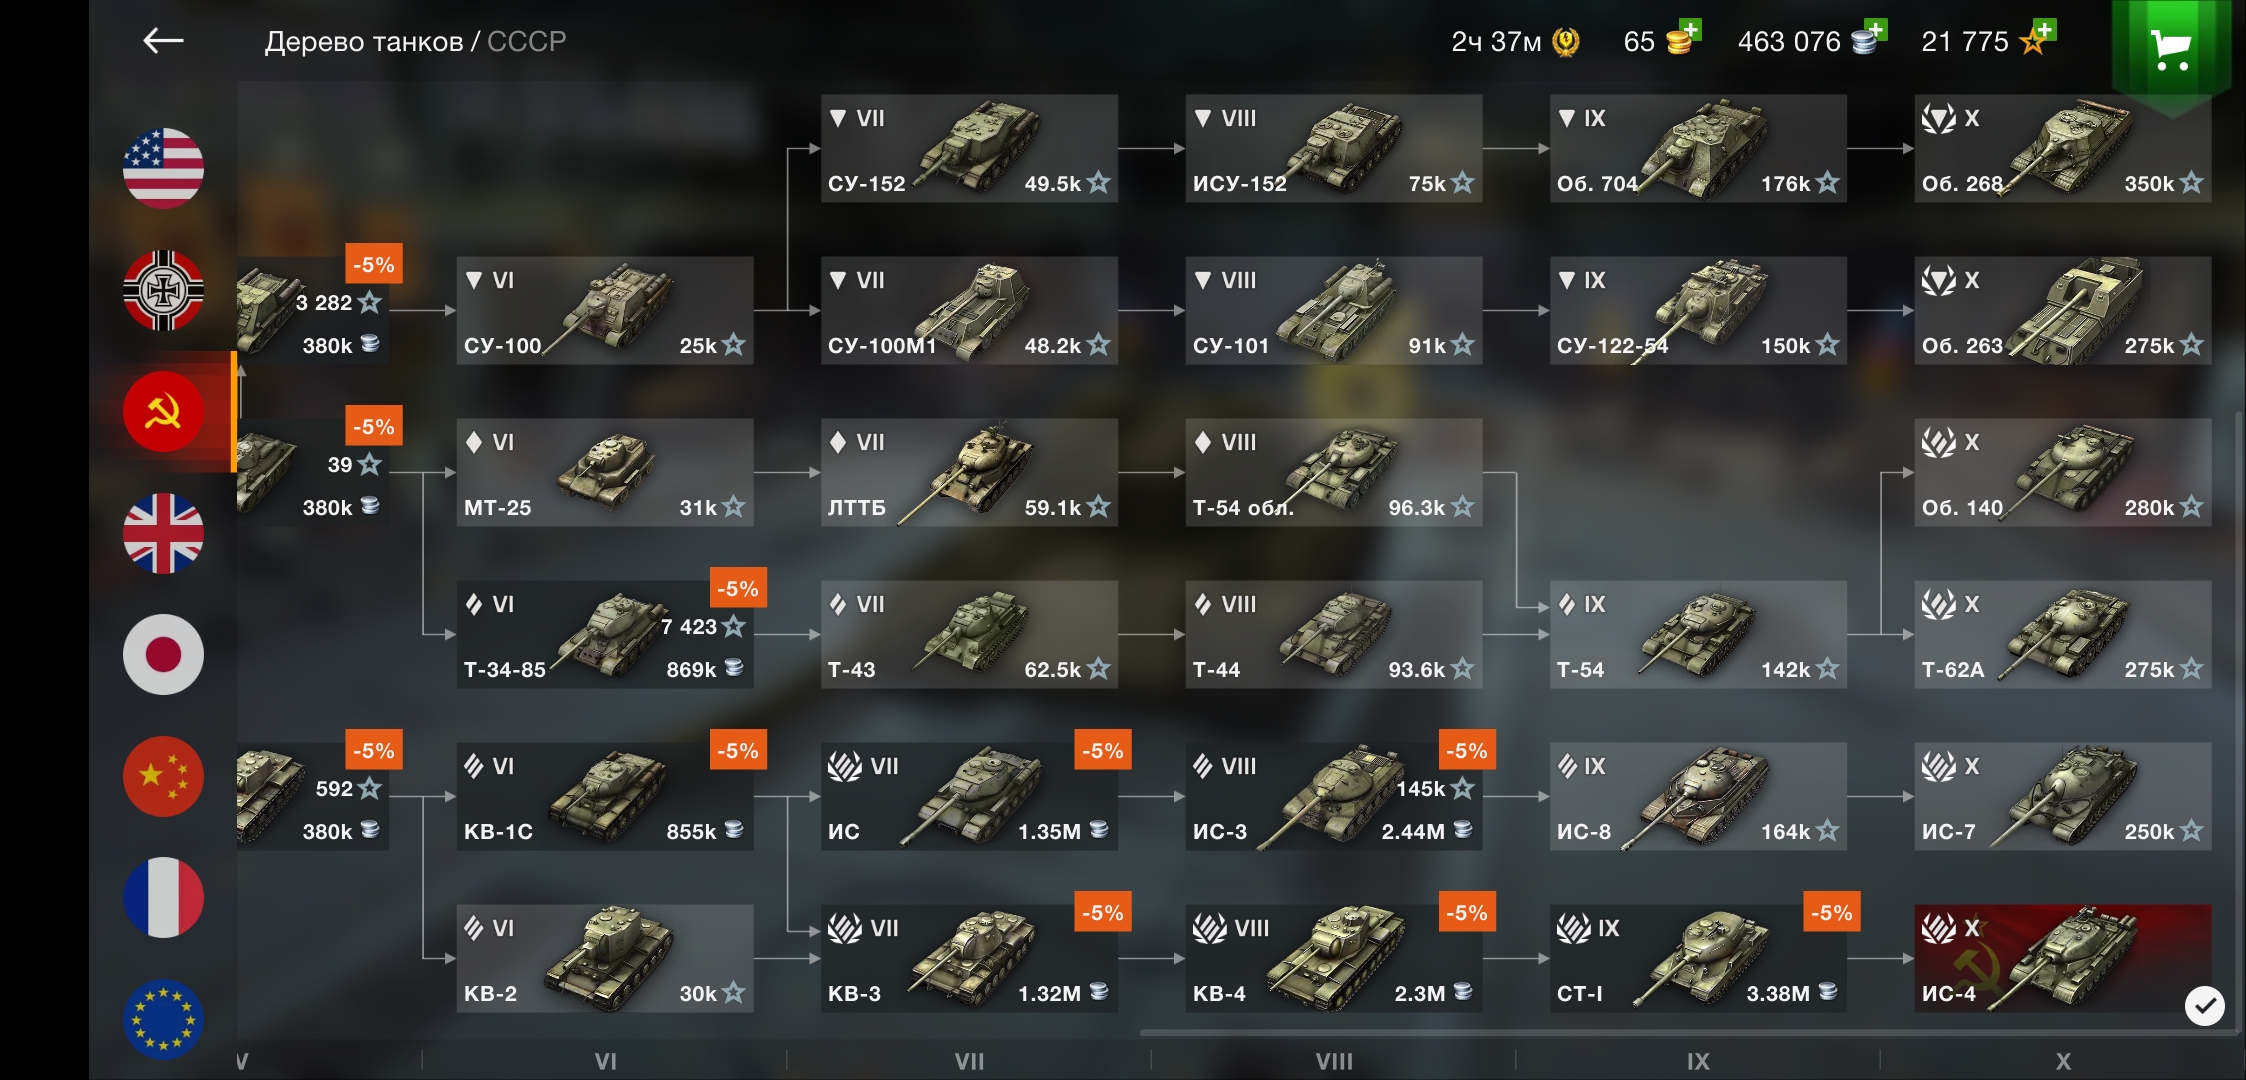Open the КВ-2 tank card
Screen dimensions: 2246x1080
pyautogui.click(x=605, y=958)
